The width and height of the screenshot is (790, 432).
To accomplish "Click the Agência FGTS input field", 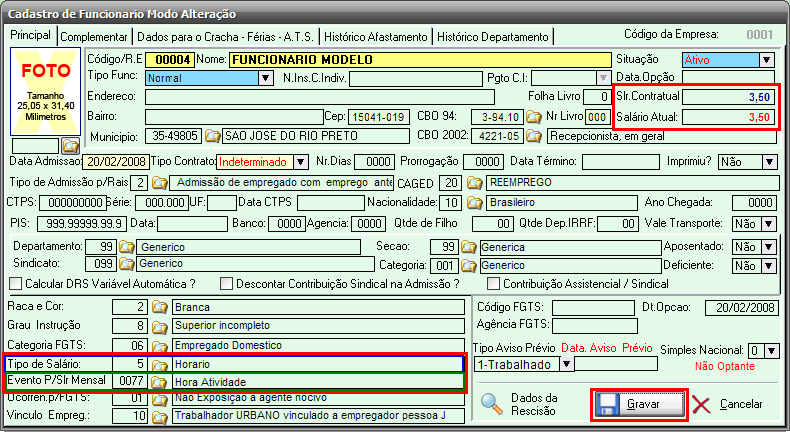I will click(x=595, y=326).
